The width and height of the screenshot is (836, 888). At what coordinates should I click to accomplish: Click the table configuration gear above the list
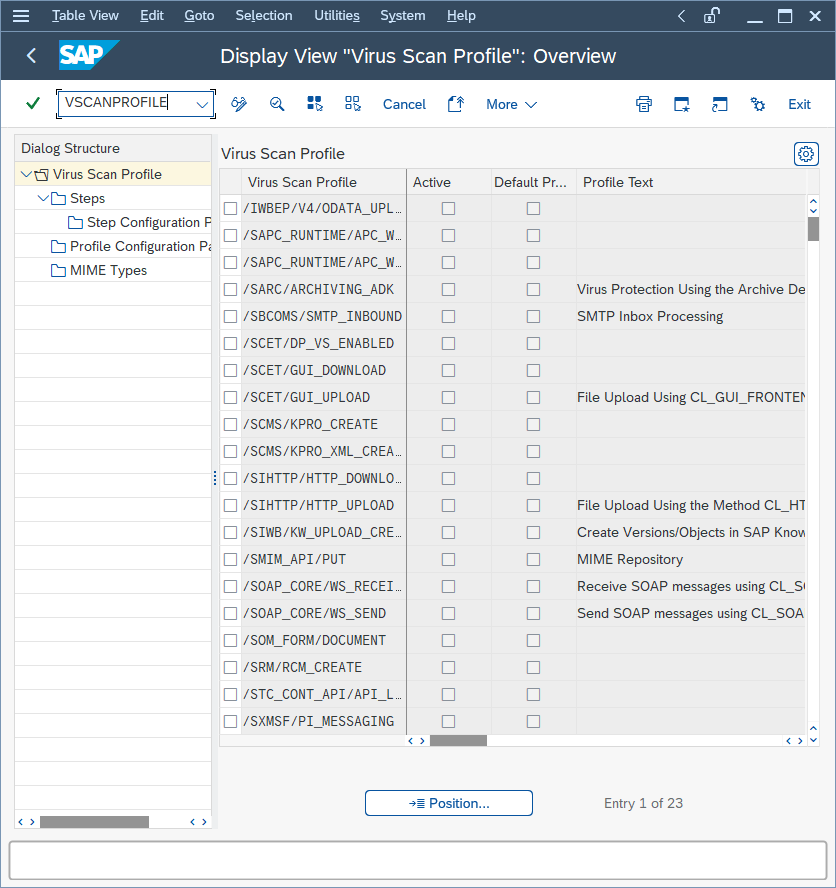[806, 154]
